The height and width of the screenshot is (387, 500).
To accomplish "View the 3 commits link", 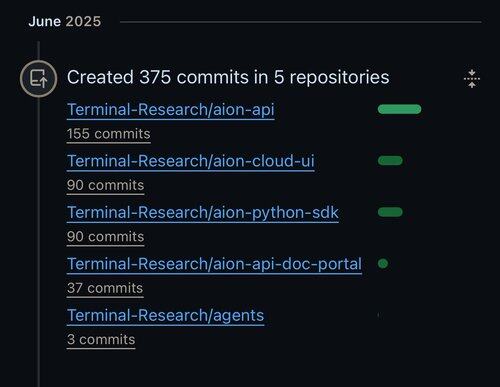I will 101,340.
